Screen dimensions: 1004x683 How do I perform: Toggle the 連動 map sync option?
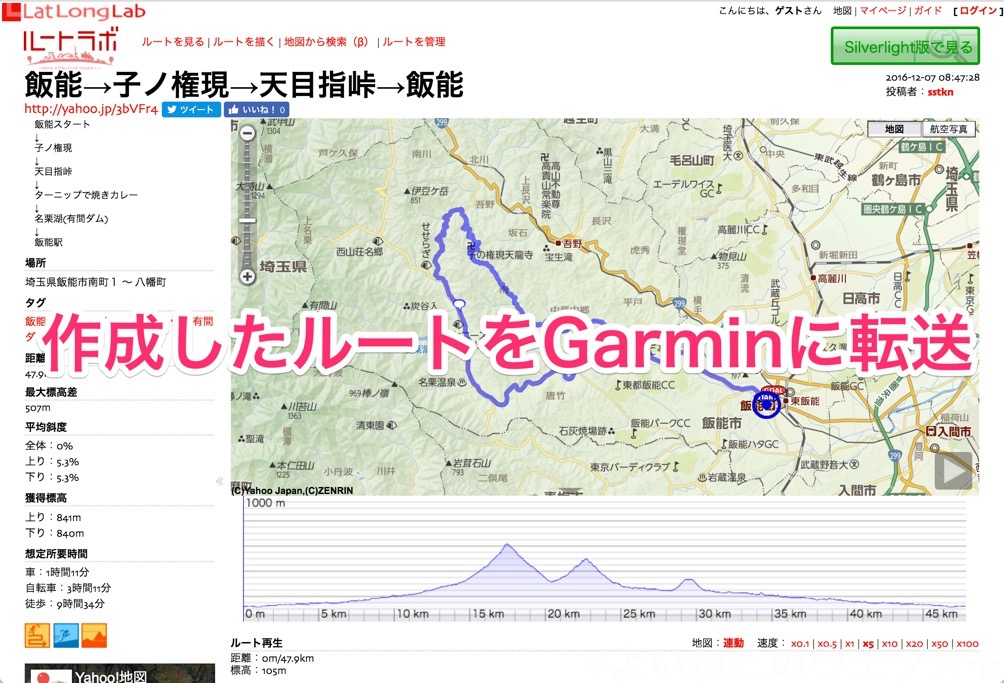click(733, 643)
